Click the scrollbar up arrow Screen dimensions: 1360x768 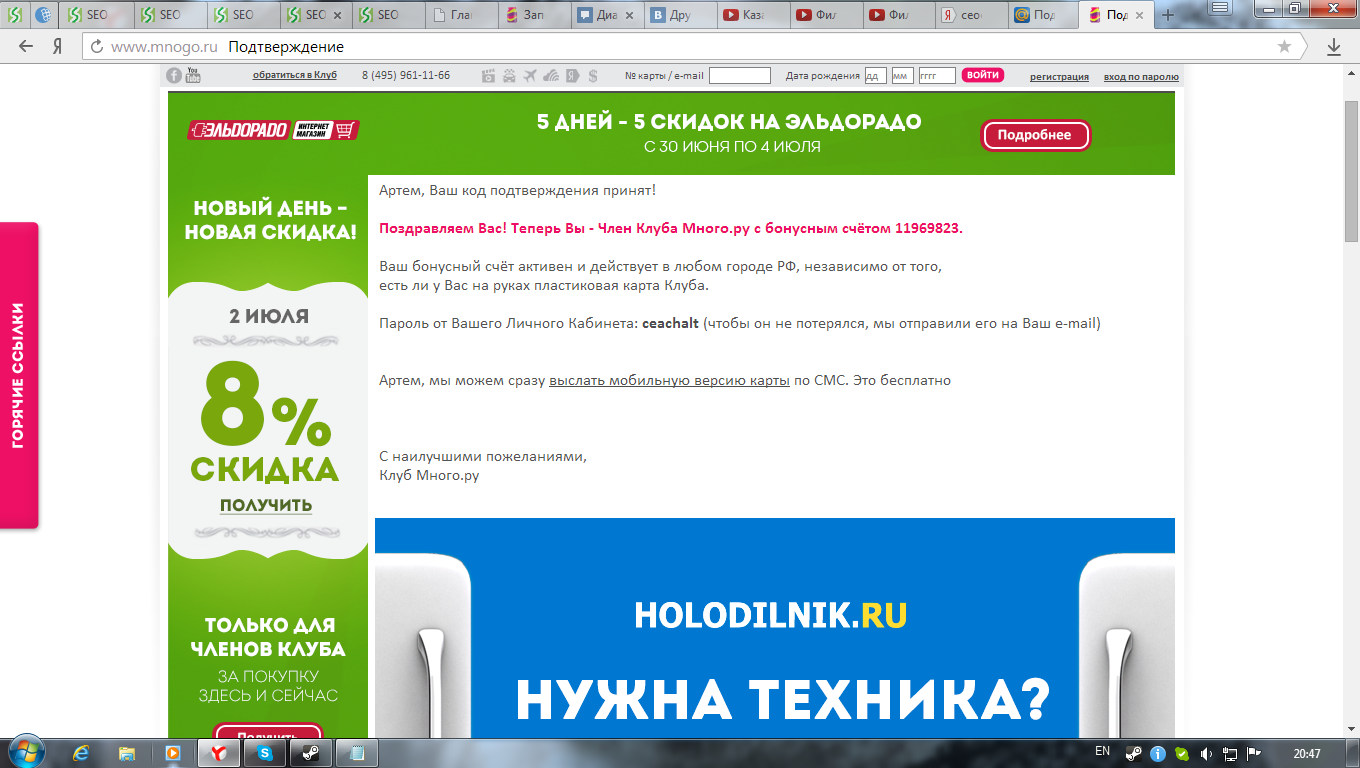pos(1351,72)
